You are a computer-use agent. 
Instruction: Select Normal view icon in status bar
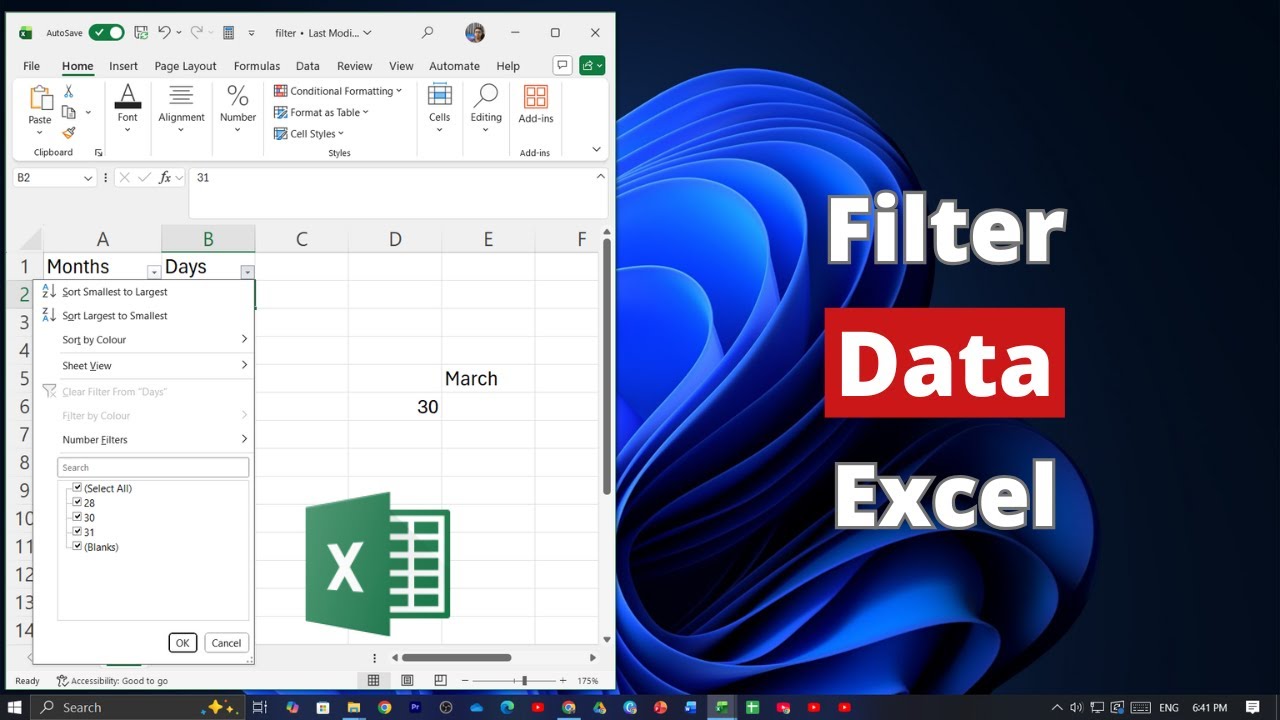pyautogui.click(x=373, y=680)
